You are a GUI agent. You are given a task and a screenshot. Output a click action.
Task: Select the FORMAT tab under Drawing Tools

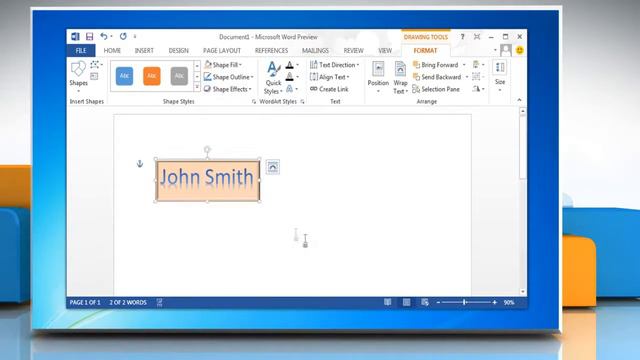(425, 51)
